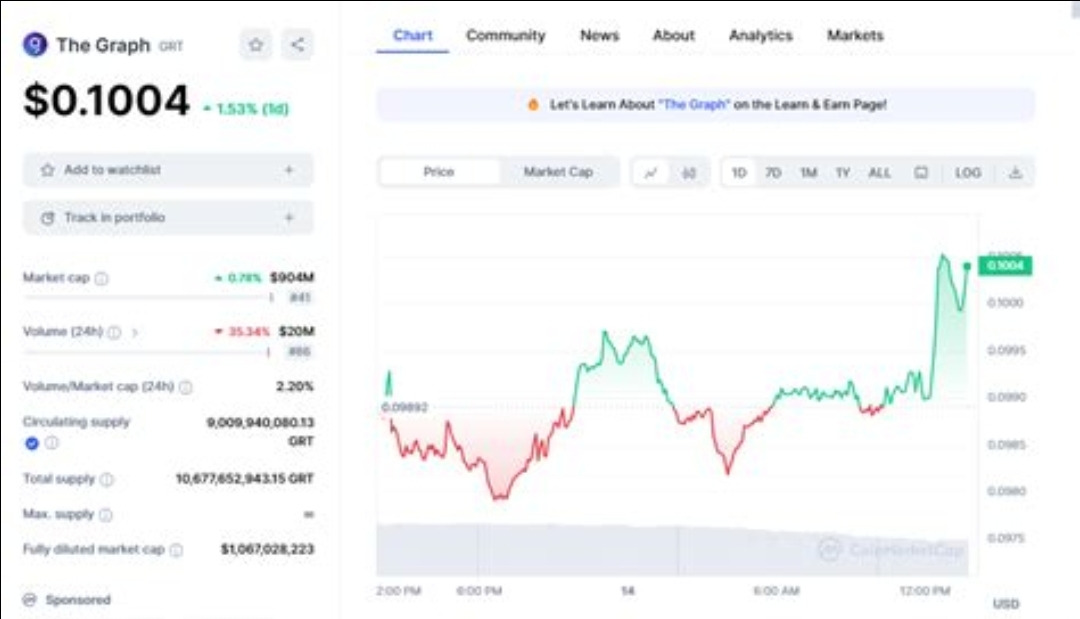The width and height of the screenshot is (1080, 619).
Task: Click Volume (24h) progress bar
Action: click(x=147, y=352)
